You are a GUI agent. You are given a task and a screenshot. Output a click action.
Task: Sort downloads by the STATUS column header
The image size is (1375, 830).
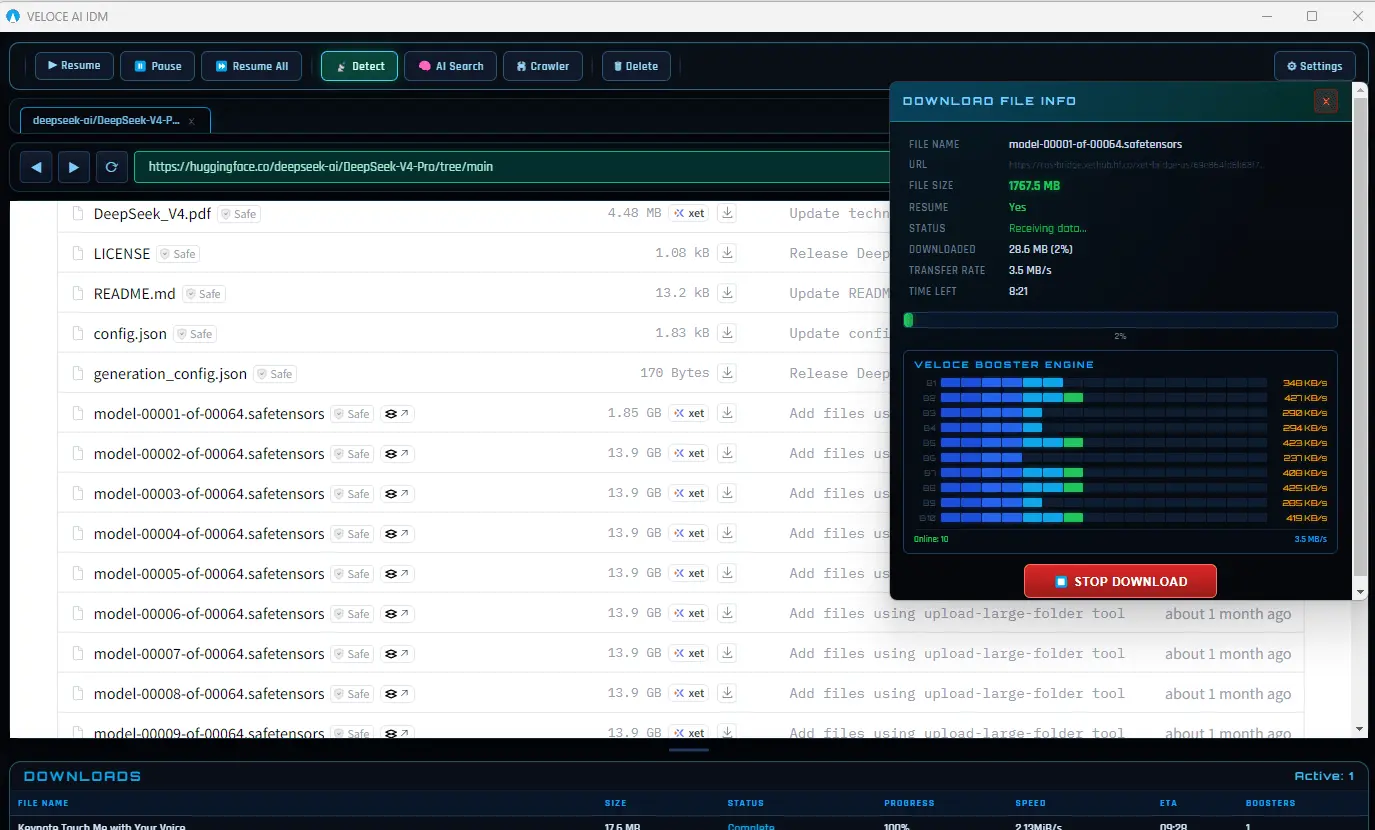(x=746, y=803)
